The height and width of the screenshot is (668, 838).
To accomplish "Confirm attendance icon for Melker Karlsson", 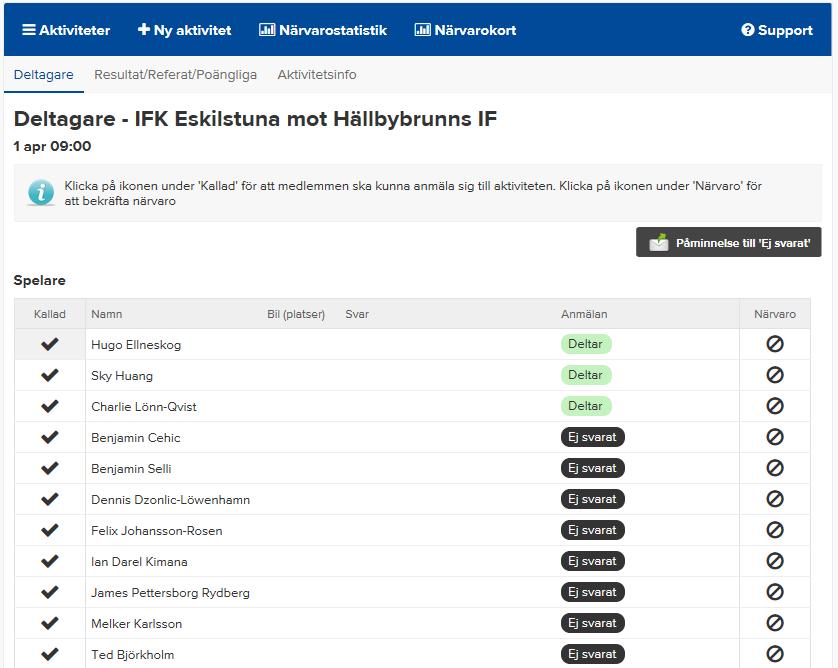I will (775, 623).
